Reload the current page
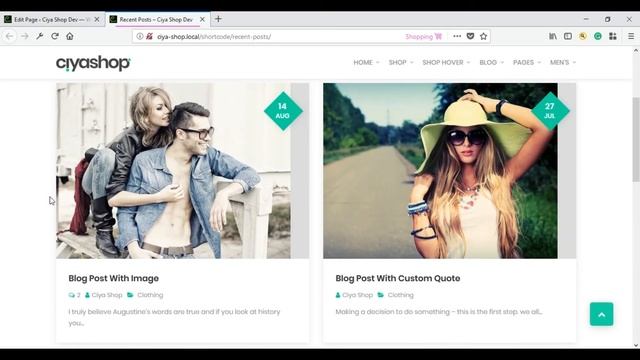Image resolution: width=640 pixels, height=360 pixels. tap(55, 36)
